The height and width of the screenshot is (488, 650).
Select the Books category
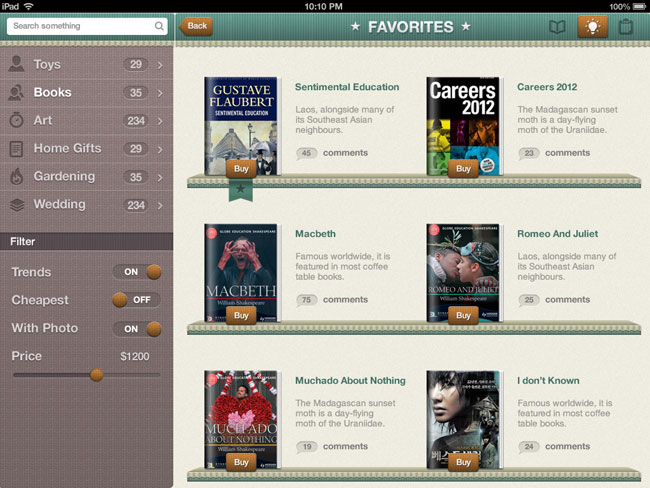[x=53, y=92]
